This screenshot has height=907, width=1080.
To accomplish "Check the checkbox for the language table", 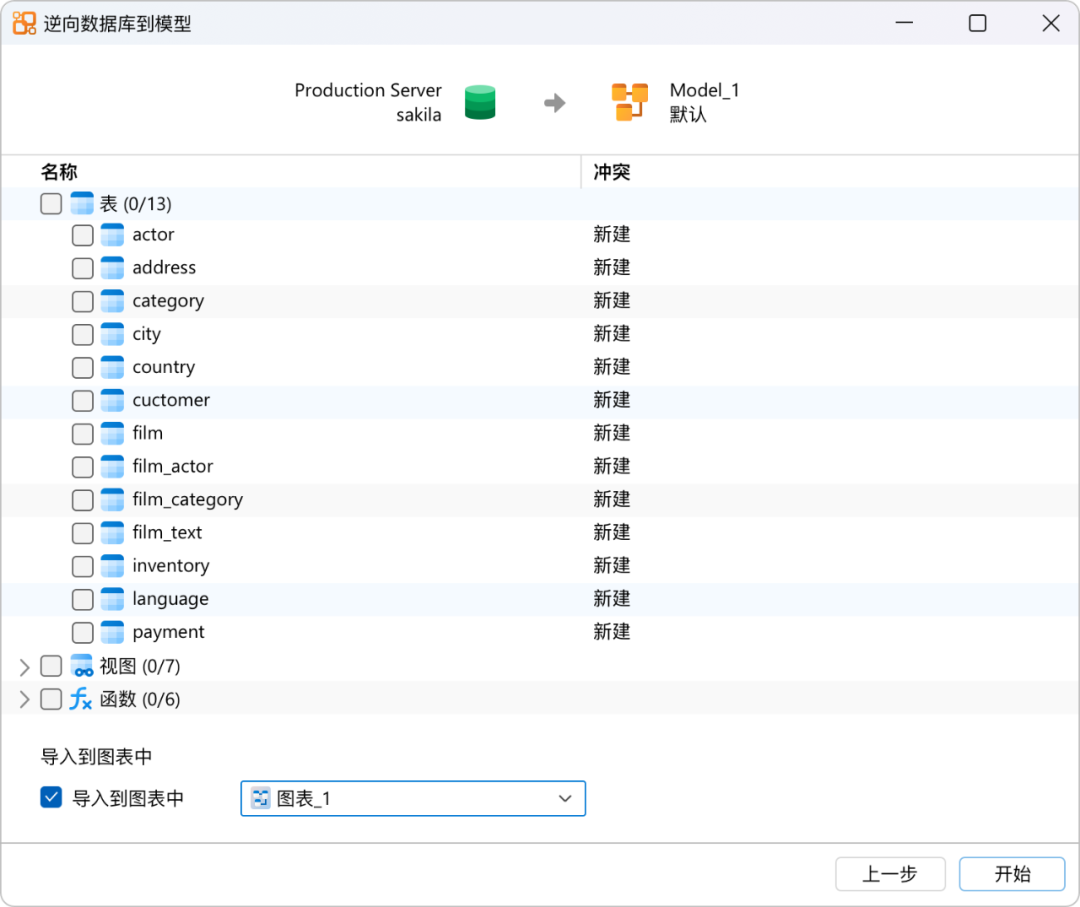I will point(82,598).
